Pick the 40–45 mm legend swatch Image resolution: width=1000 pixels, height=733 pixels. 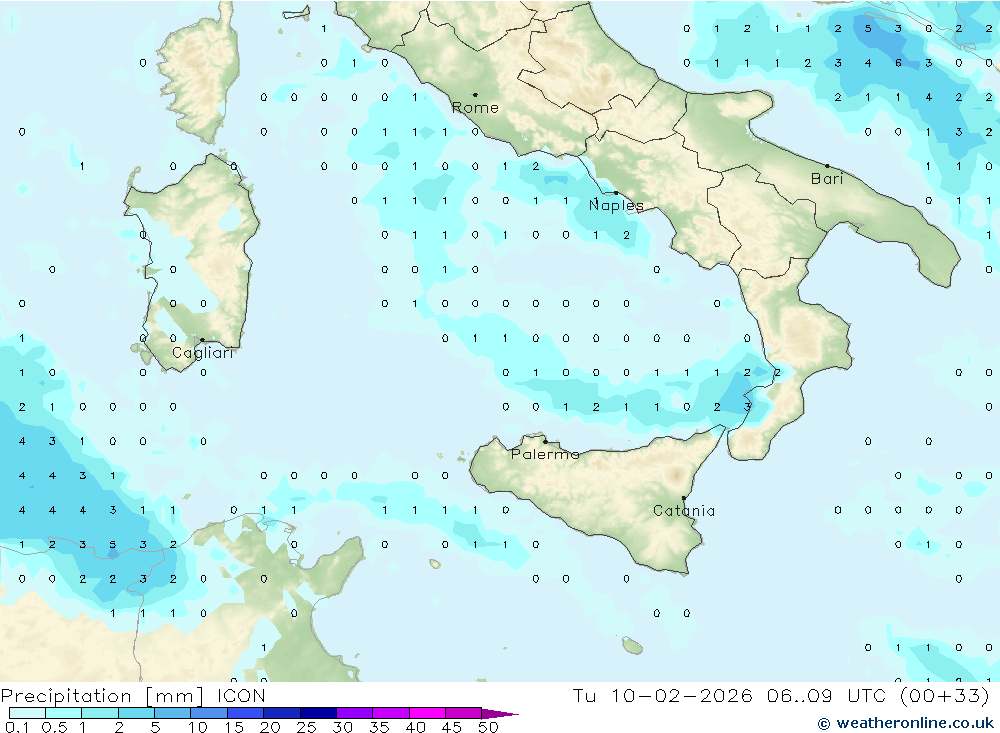[427, 713]
